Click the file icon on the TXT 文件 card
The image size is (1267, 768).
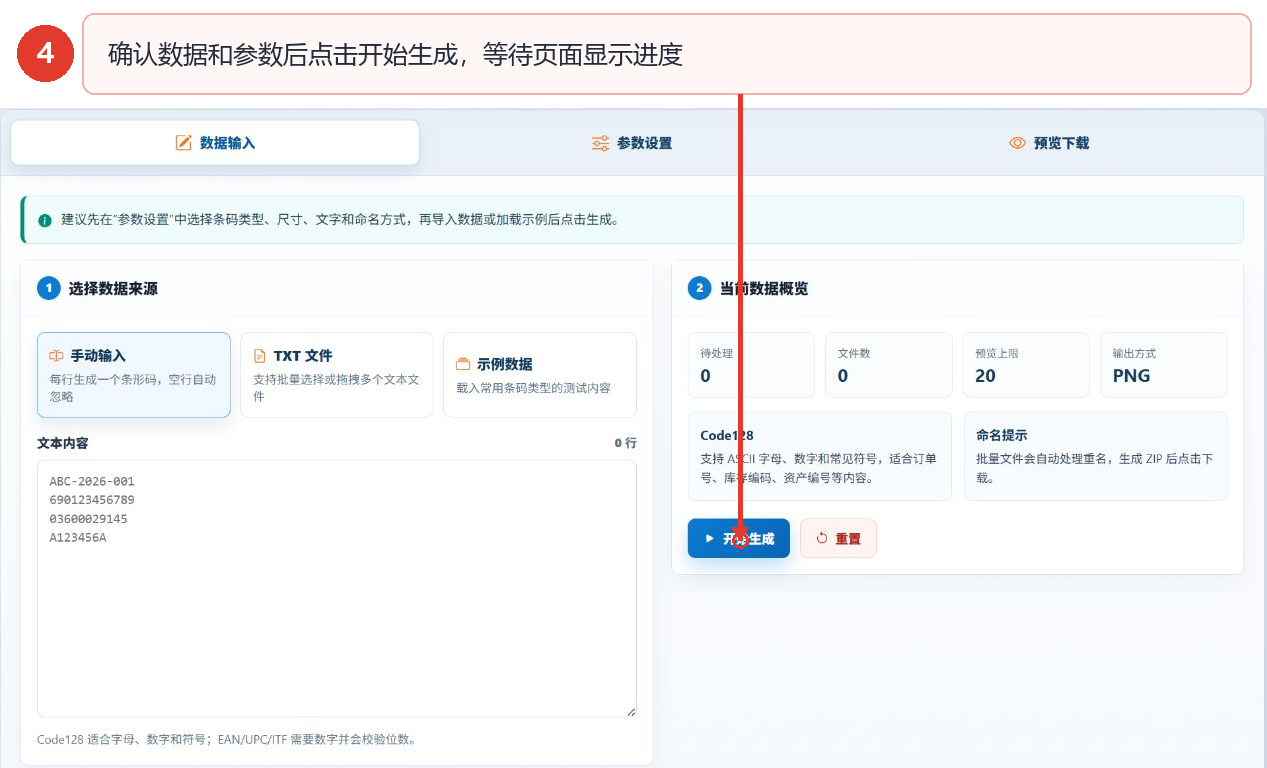(x=260, y=356)
